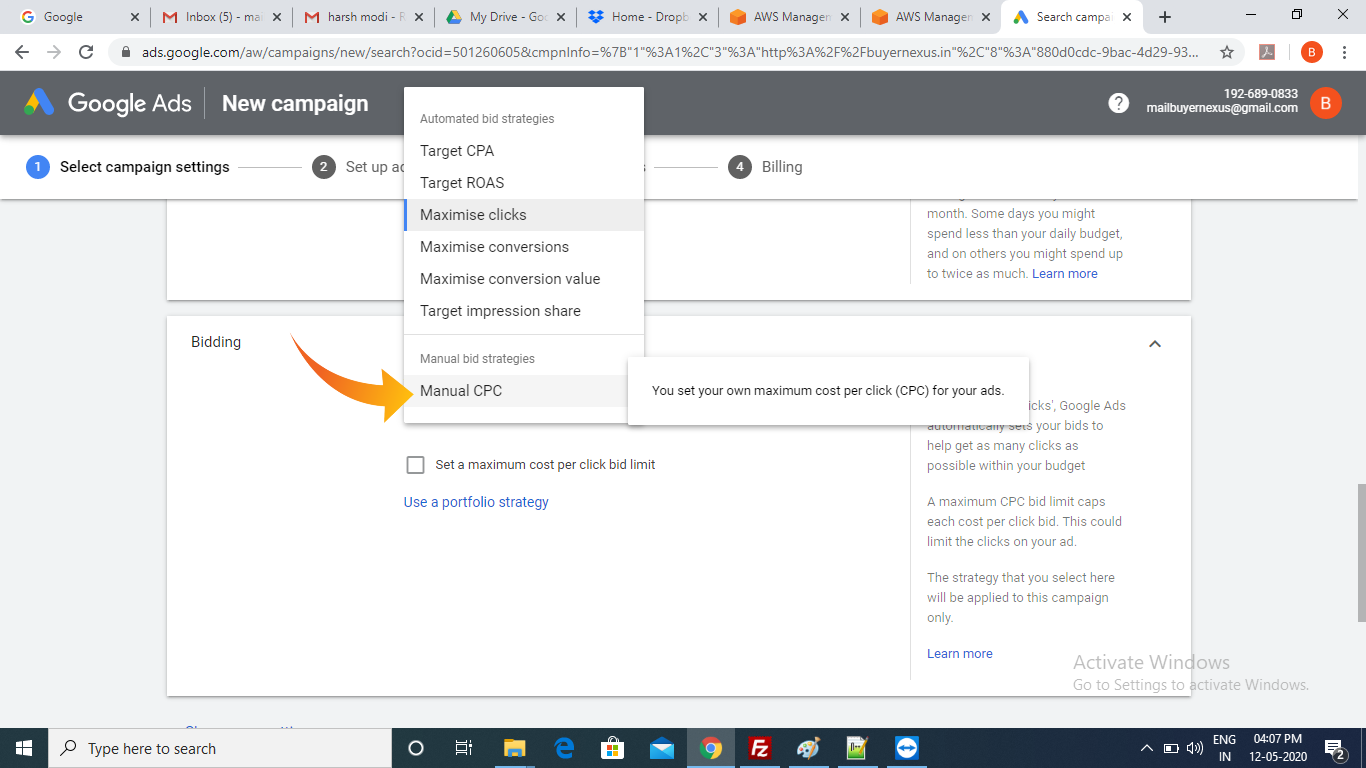
Task: Show hidden system tray icons
Action: 1147,748
